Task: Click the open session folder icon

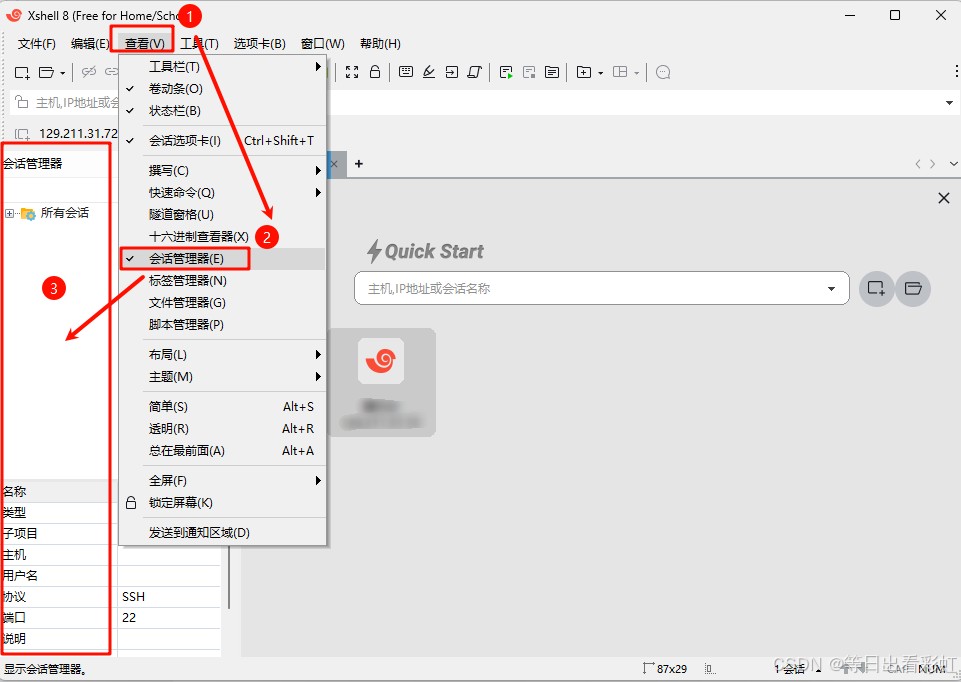Action: coord(47,72)
